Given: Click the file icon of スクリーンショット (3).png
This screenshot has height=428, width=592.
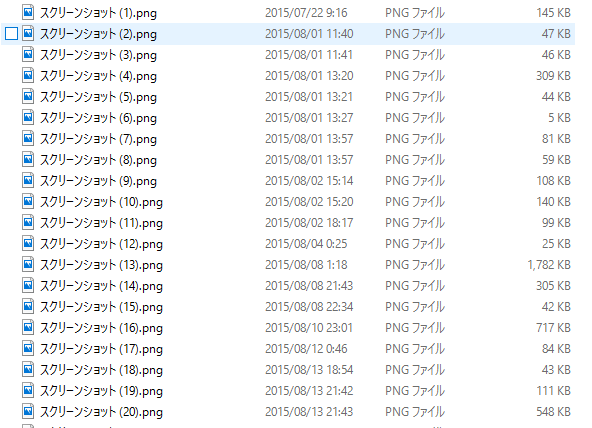Looking at the screenshot, I should [28, 55].
